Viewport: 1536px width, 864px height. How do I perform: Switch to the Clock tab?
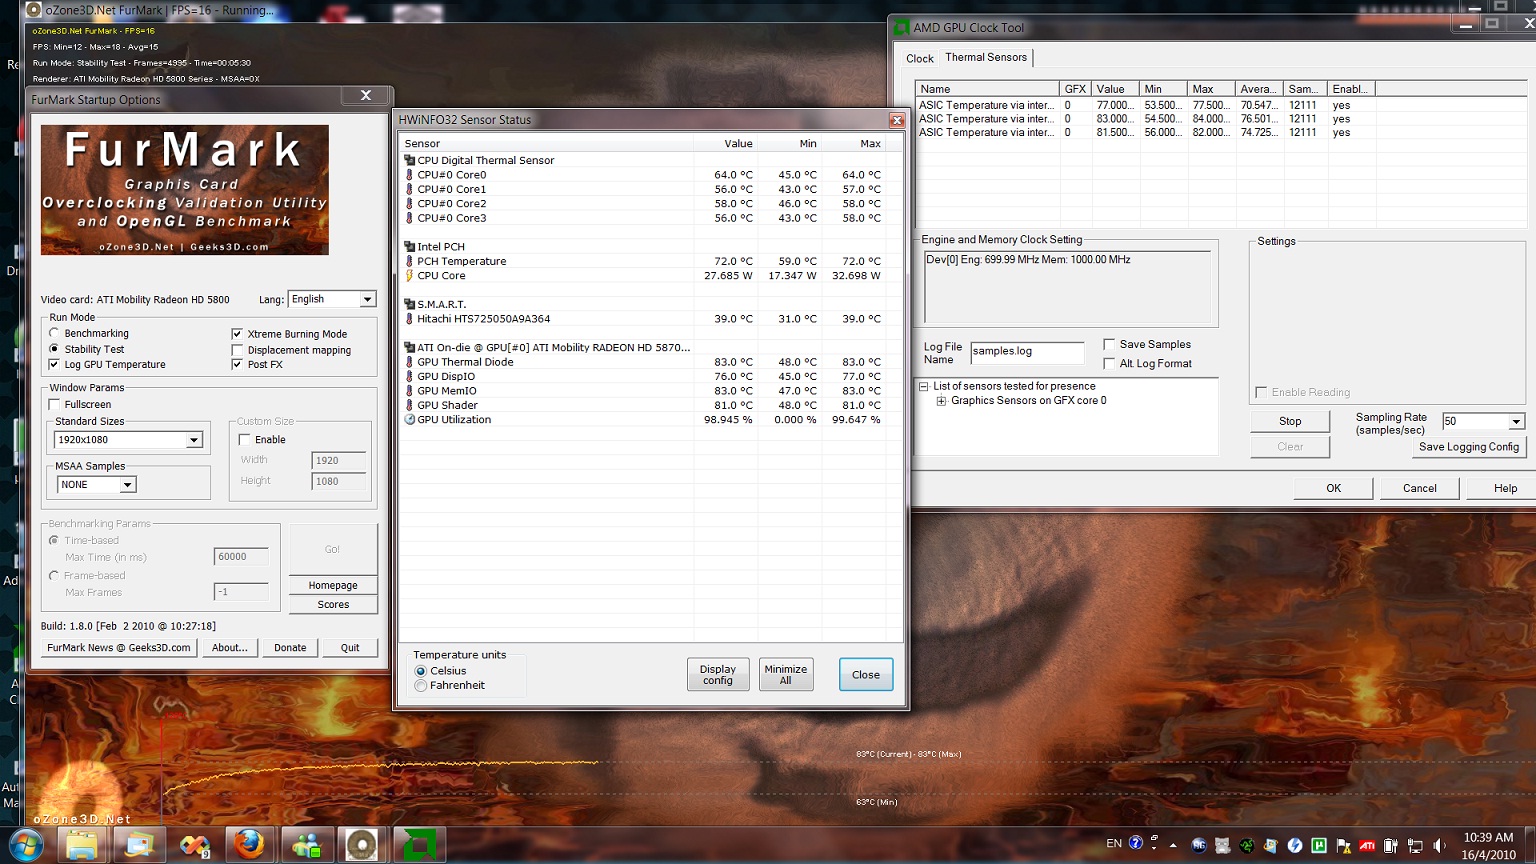coord(919,59)
